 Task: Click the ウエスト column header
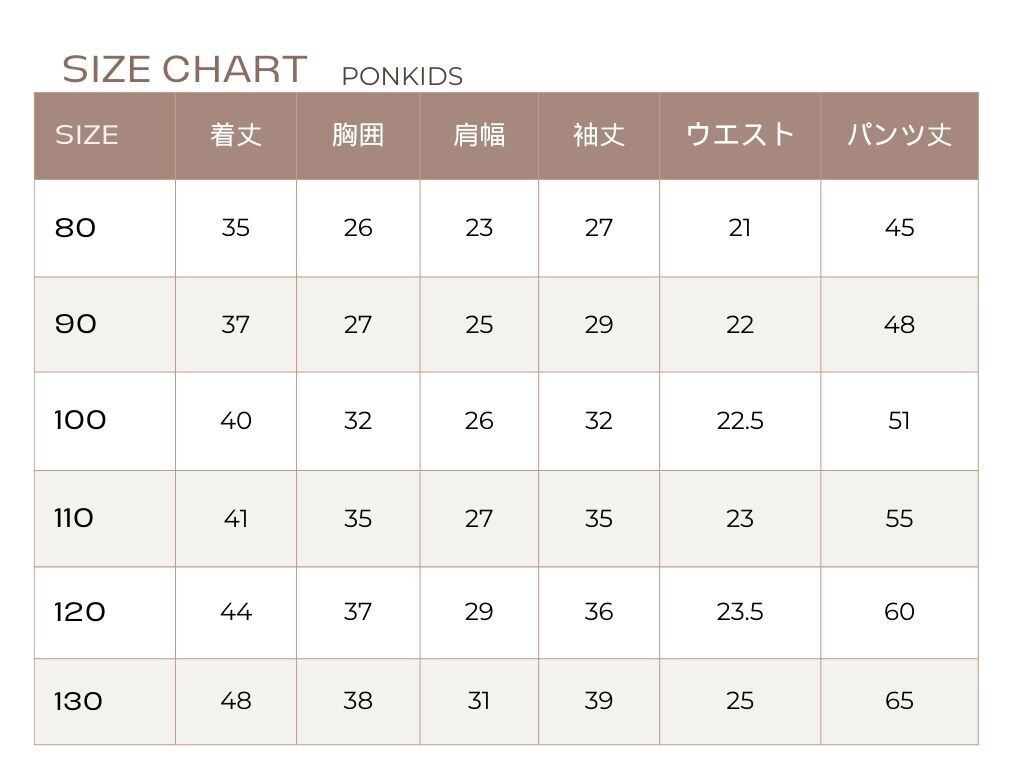click(x=740, y=135)
